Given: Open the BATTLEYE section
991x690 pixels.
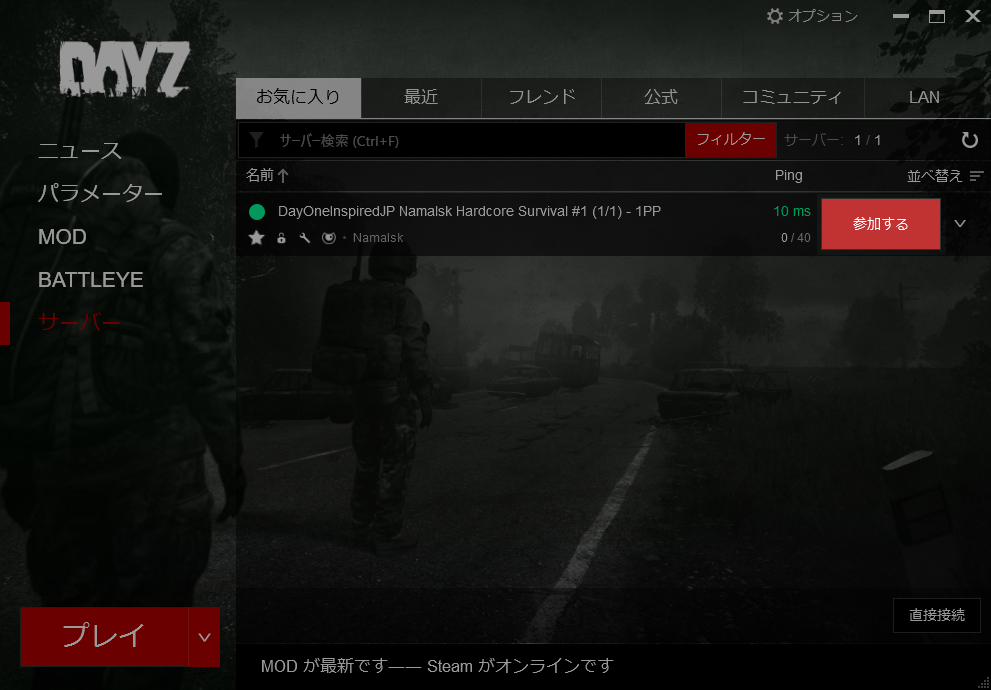Looking at the screenshot, I should 90,280.
